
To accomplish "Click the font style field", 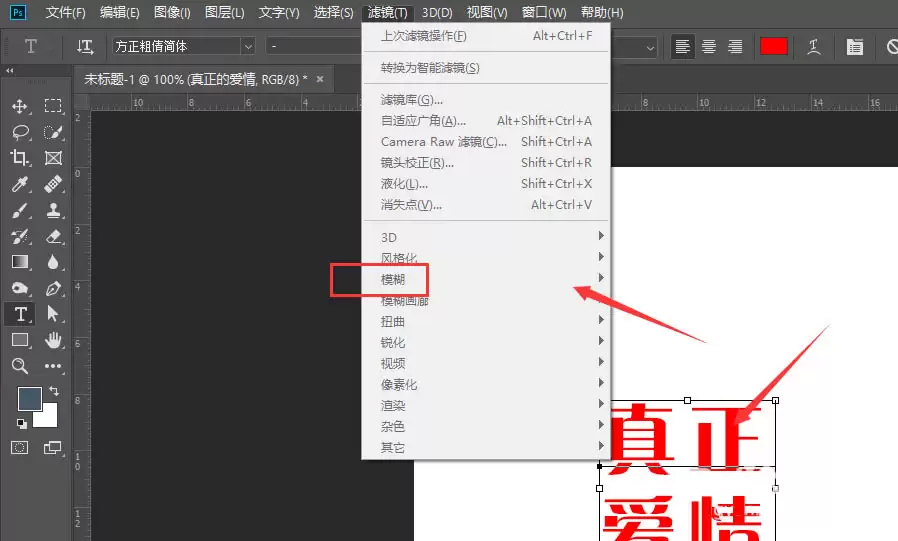I will [313, 46].
